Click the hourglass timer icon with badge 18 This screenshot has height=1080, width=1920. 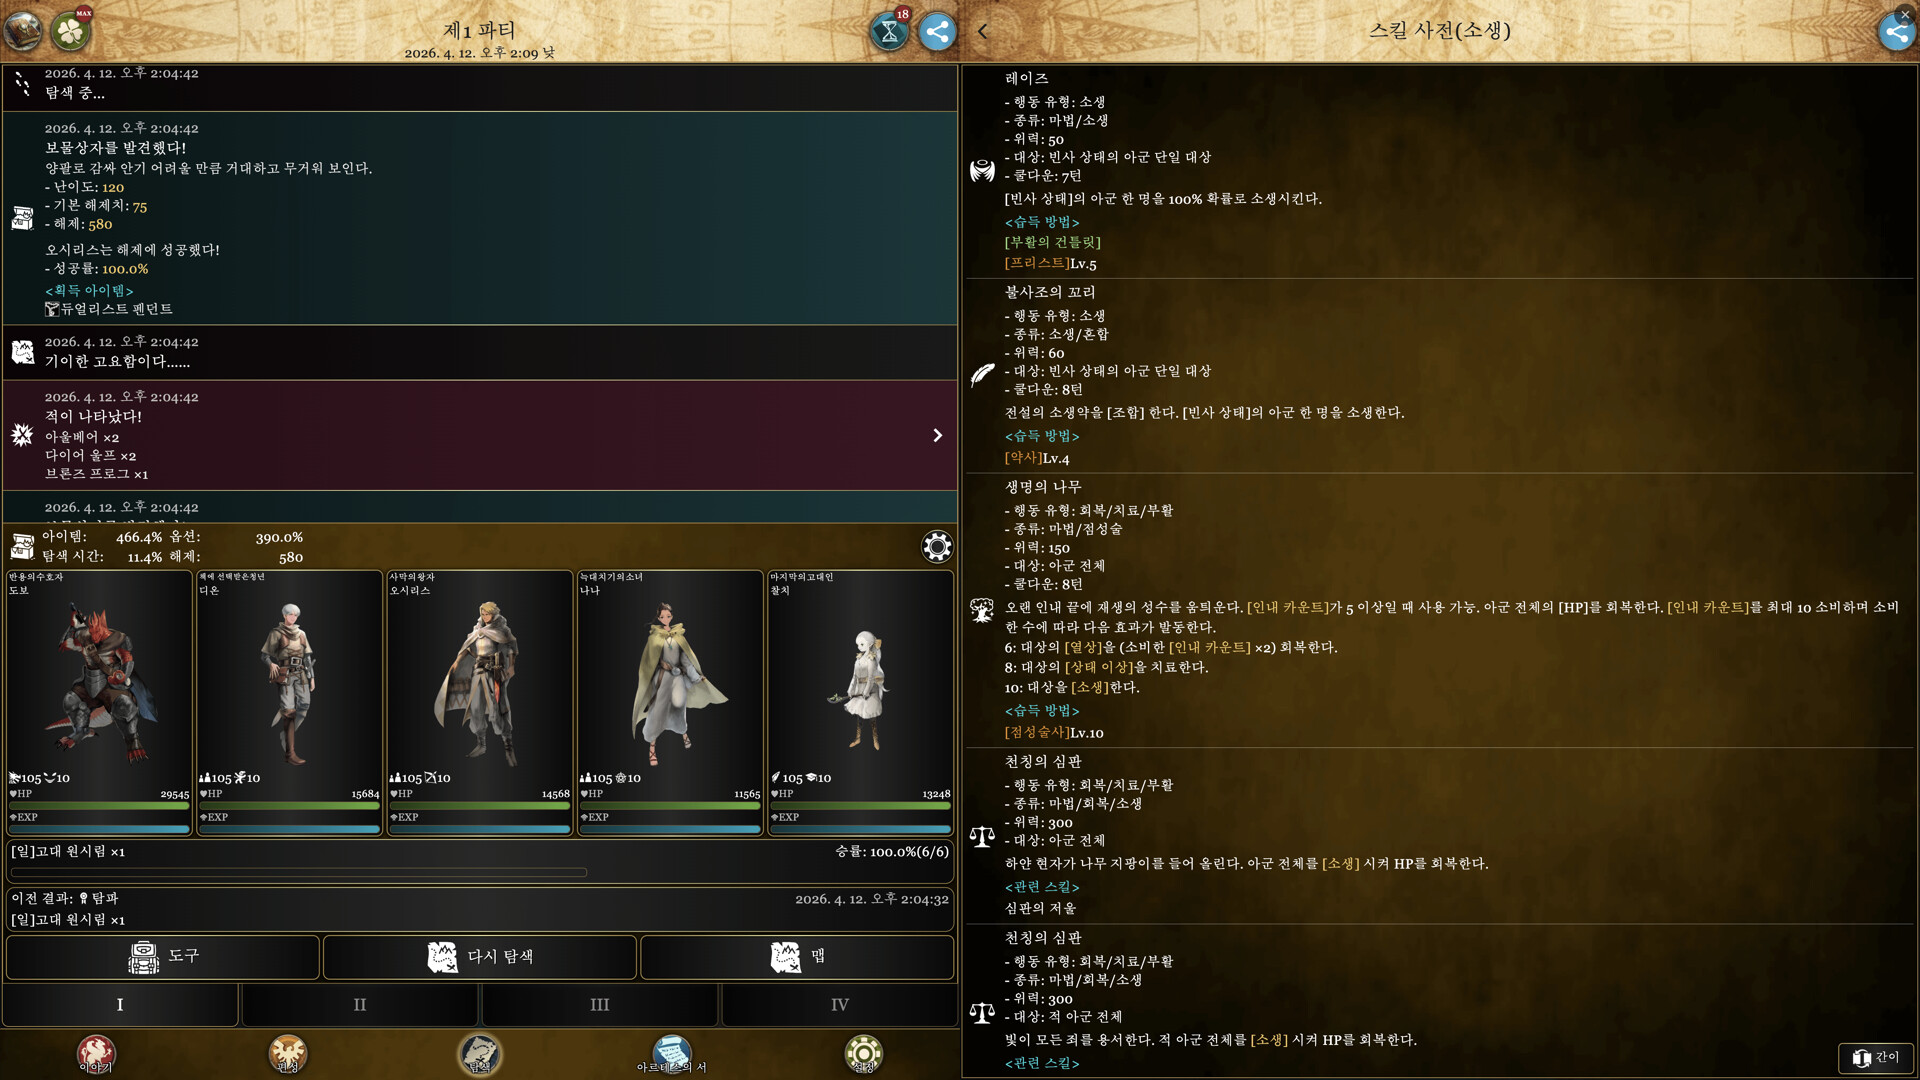pos(888,32)
